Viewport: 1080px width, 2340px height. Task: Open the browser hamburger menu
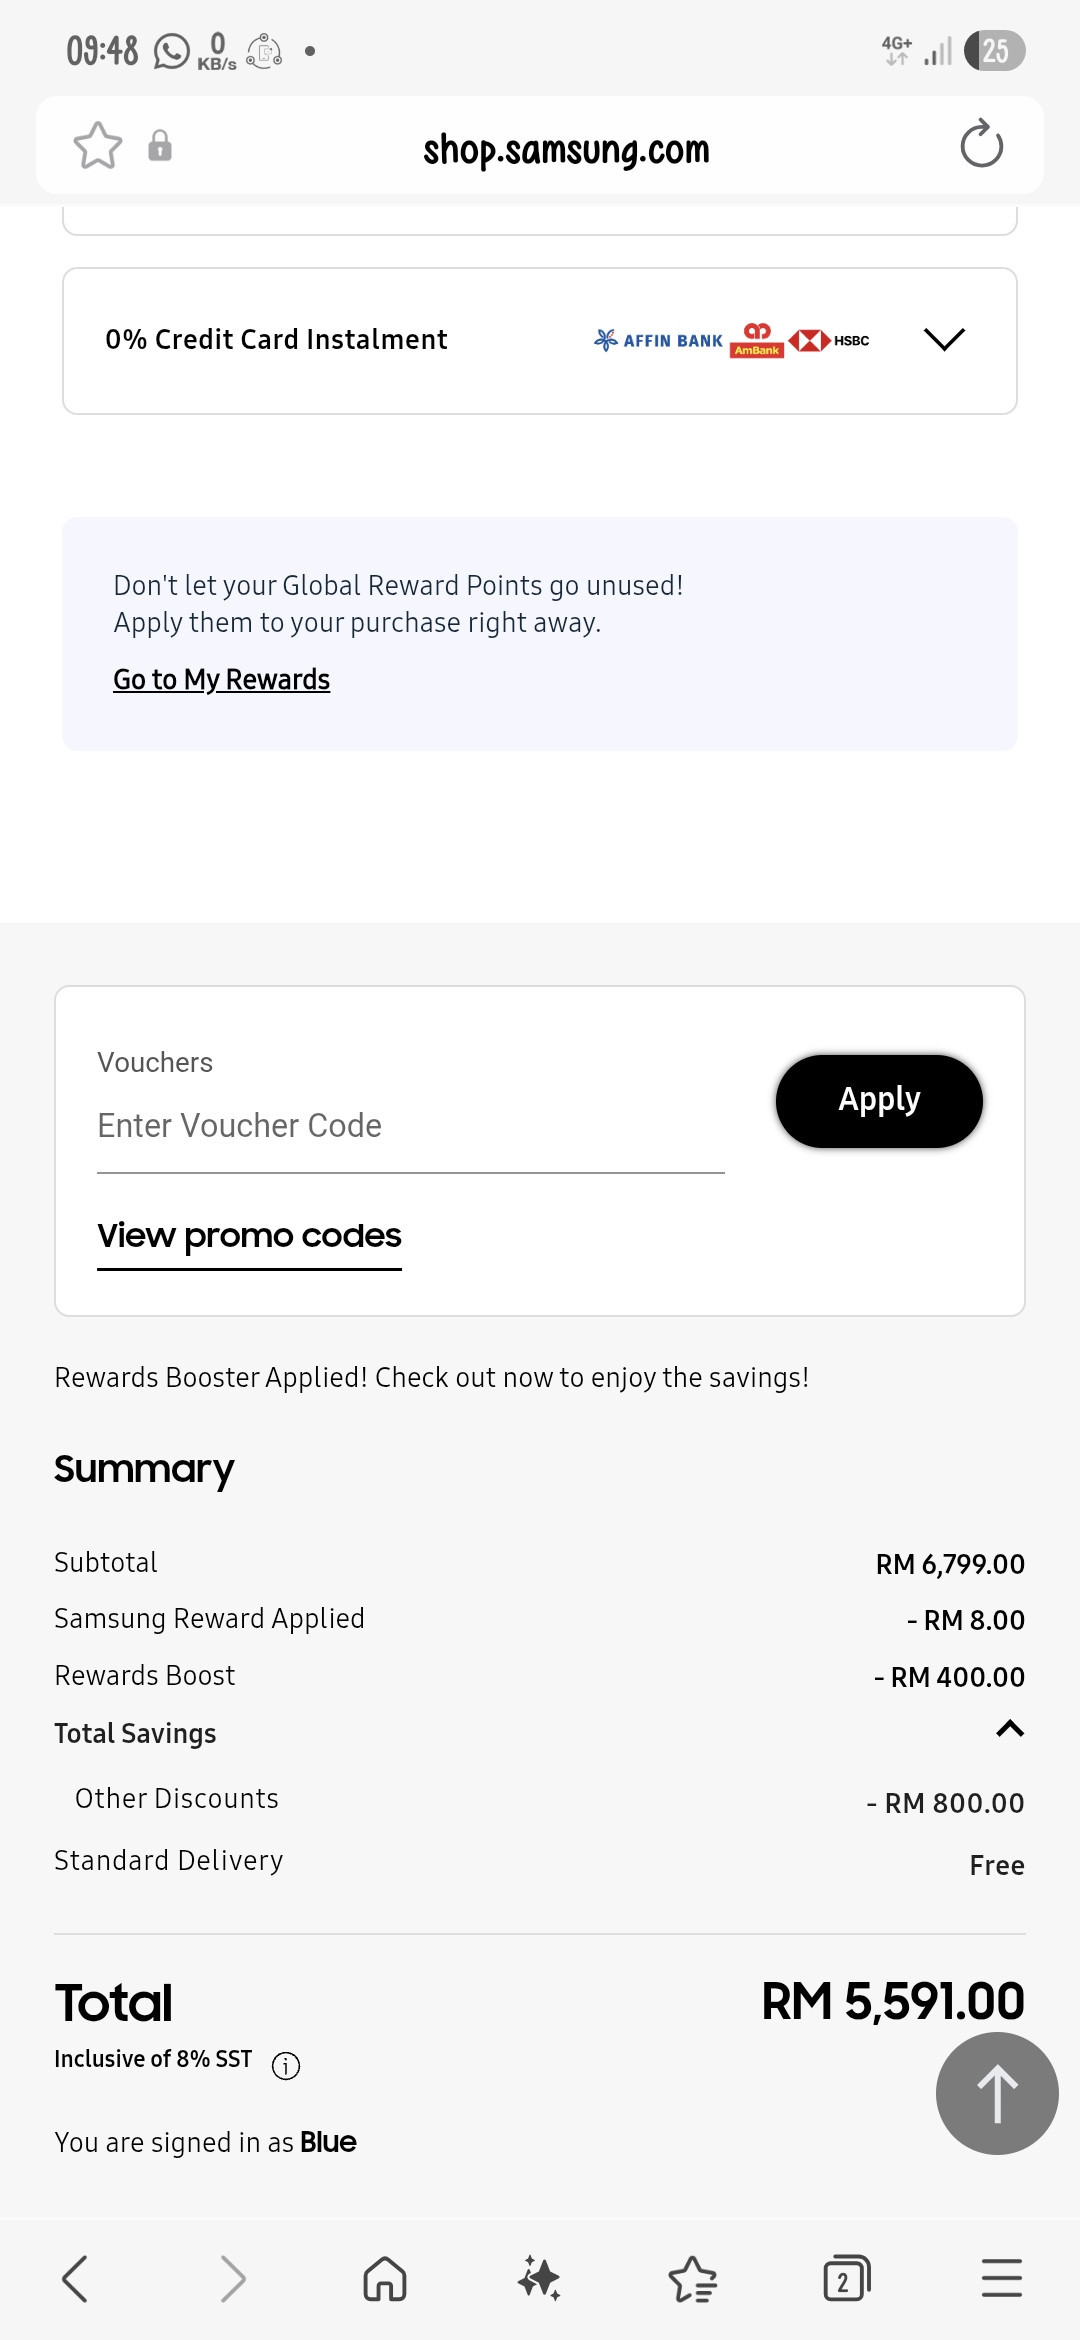click(1001, 2278)
